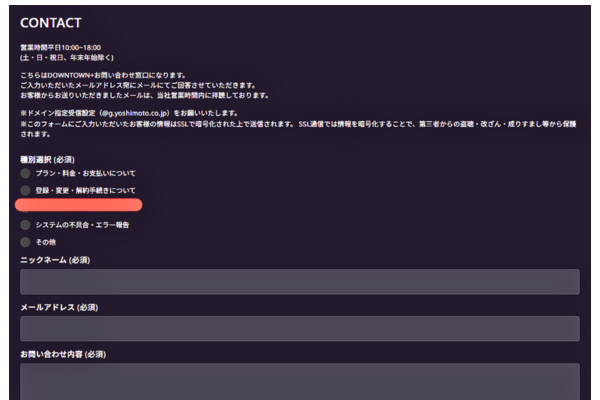600x400 pixels.
Task: Select the プラン・料金・お支払いについて radio button
Action: click(26, 173)
